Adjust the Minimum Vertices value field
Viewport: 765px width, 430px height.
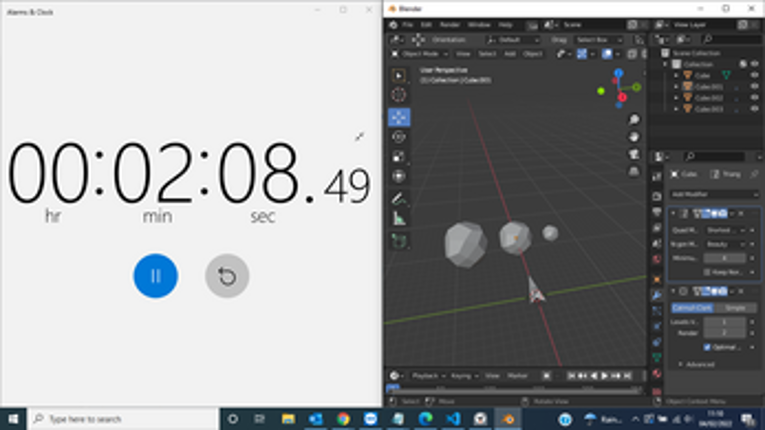click(x=725, y=258)
